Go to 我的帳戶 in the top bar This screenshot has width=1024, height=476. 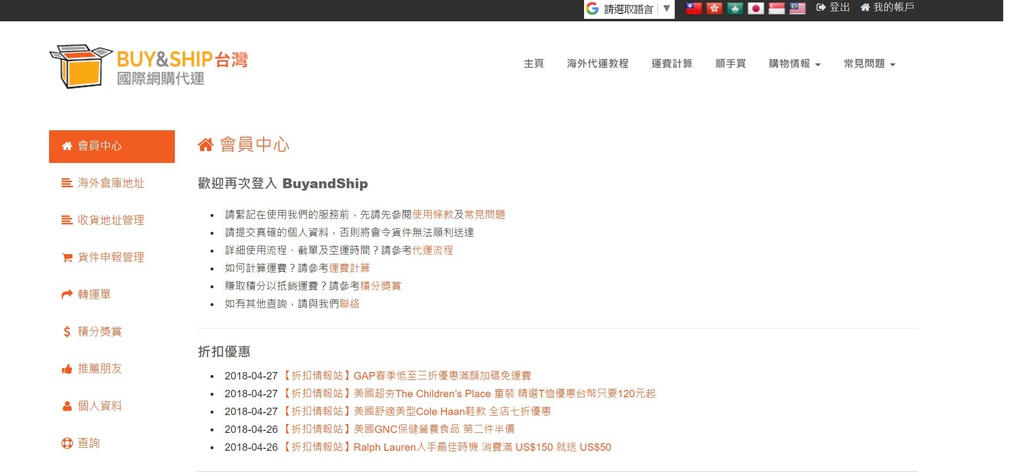click(887, 8)
